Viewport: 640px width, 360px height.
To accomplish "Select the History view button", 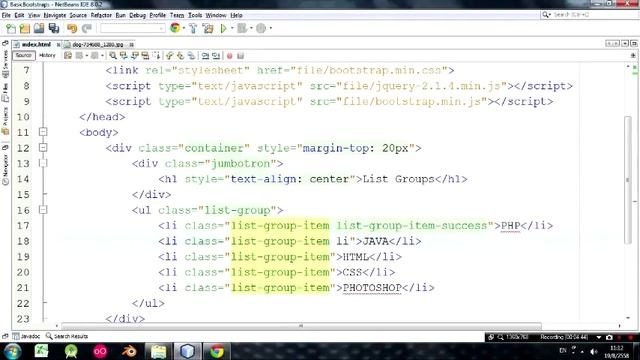I will click(x=47, y=56).
